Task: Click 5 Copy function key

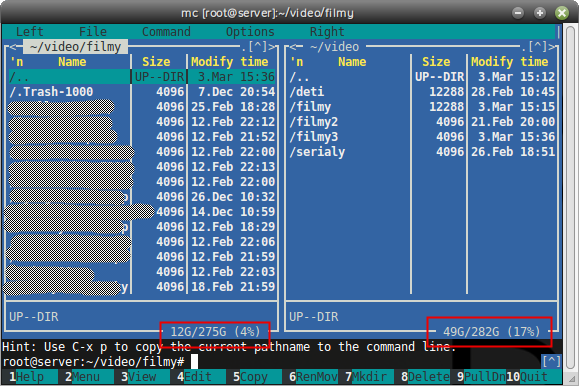Action: (254, 377)
